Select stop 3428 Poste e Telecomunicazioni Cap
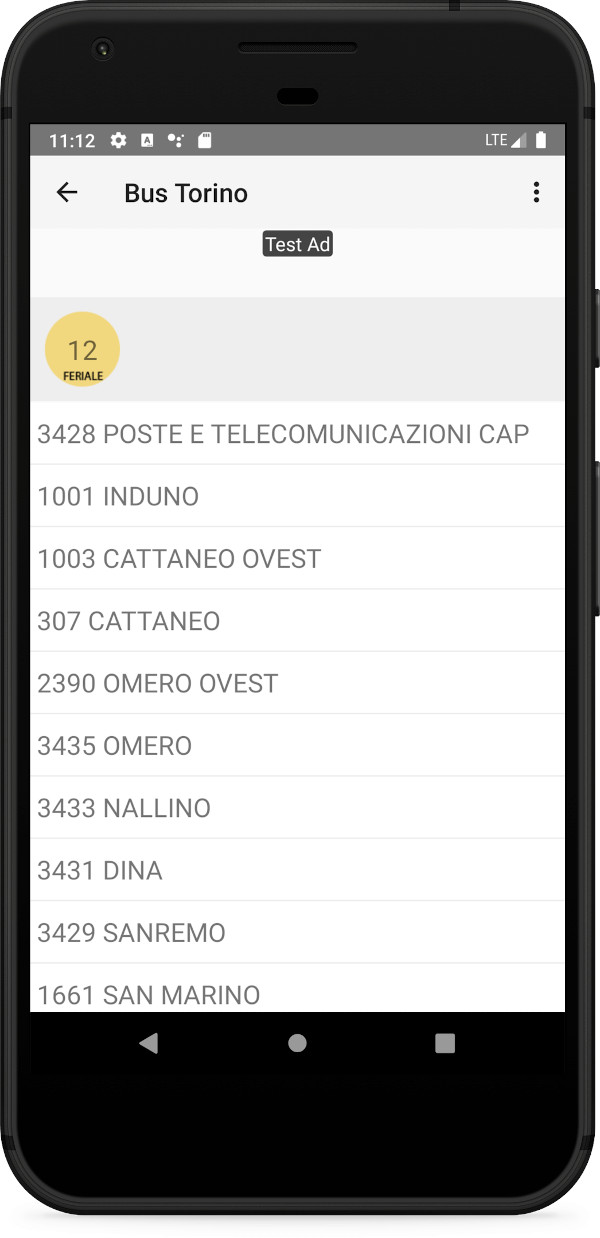This screenshot has width=600, height=1238. tap(297, 434)
